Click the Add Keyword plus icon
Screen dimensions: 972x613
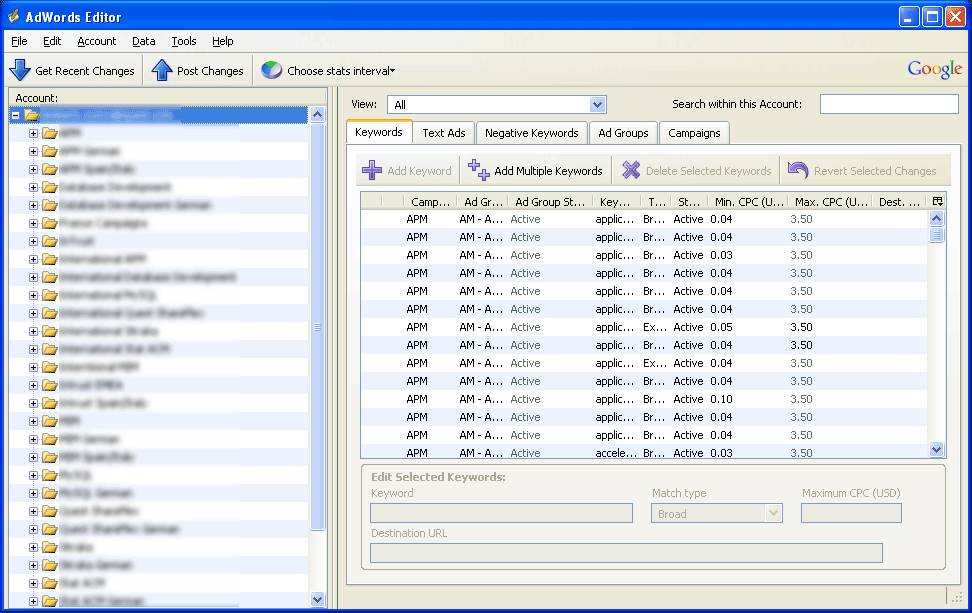[x=374, y=170]
